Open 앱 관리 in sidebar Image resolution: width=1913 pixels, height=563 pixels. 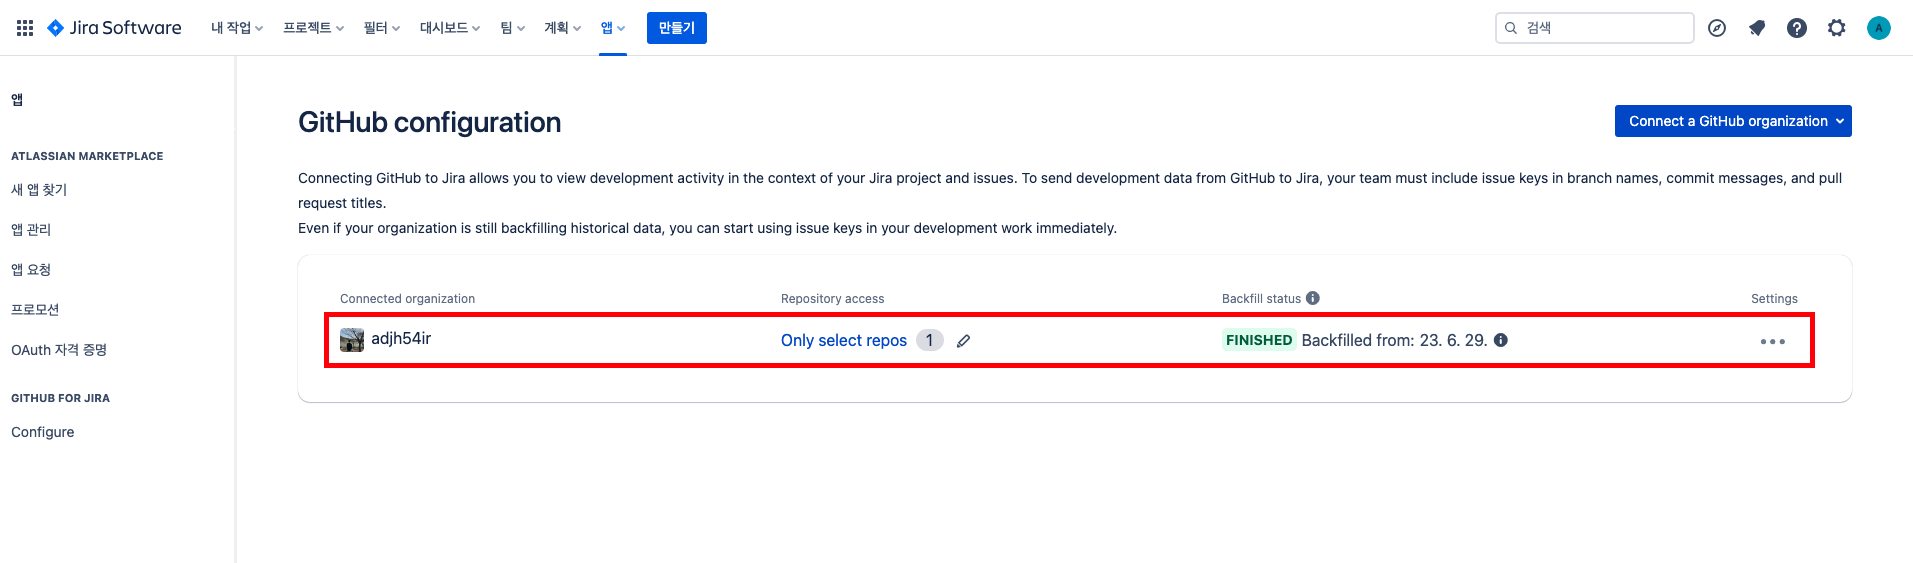(31, 230)
